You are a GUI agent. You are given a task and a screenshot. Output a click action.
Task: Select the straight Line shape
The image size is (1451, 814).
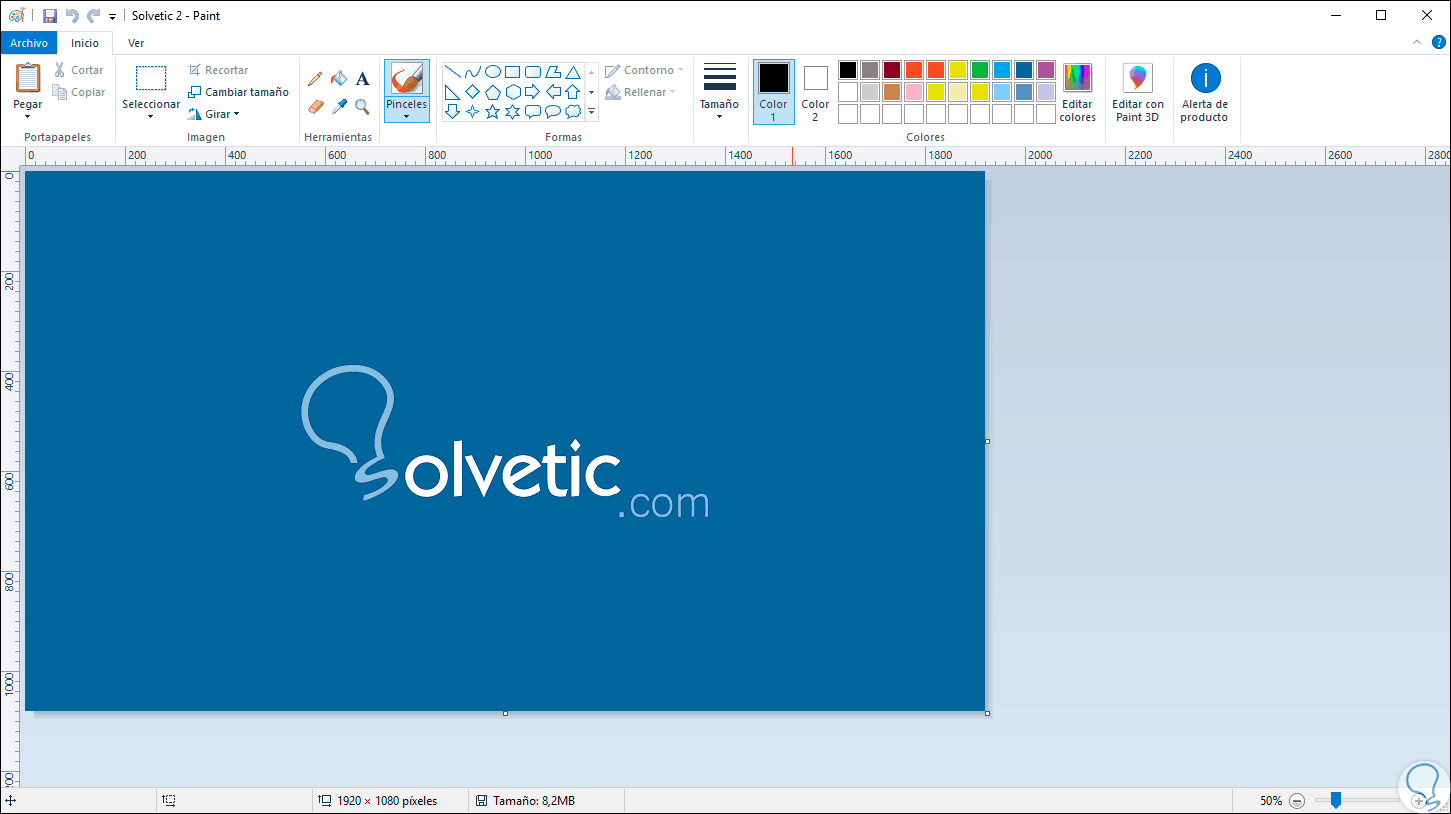[x=452, y=72]
